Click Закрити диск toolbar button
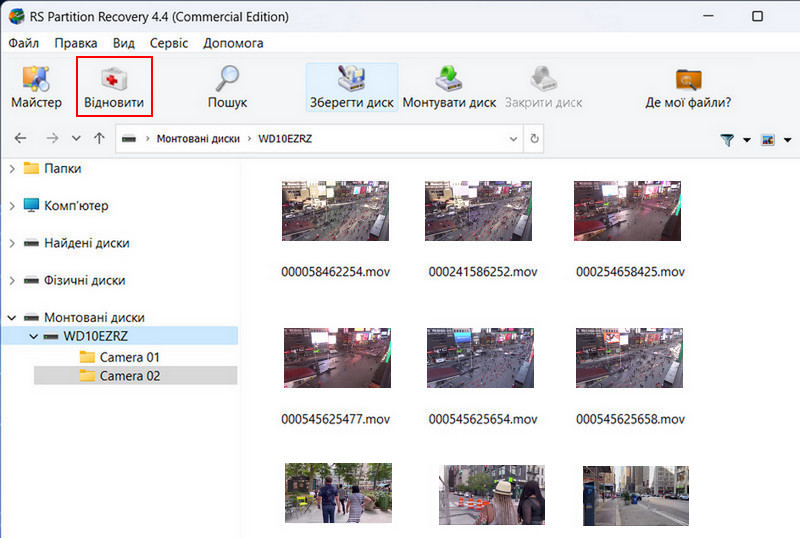 (x=543, y=87)
